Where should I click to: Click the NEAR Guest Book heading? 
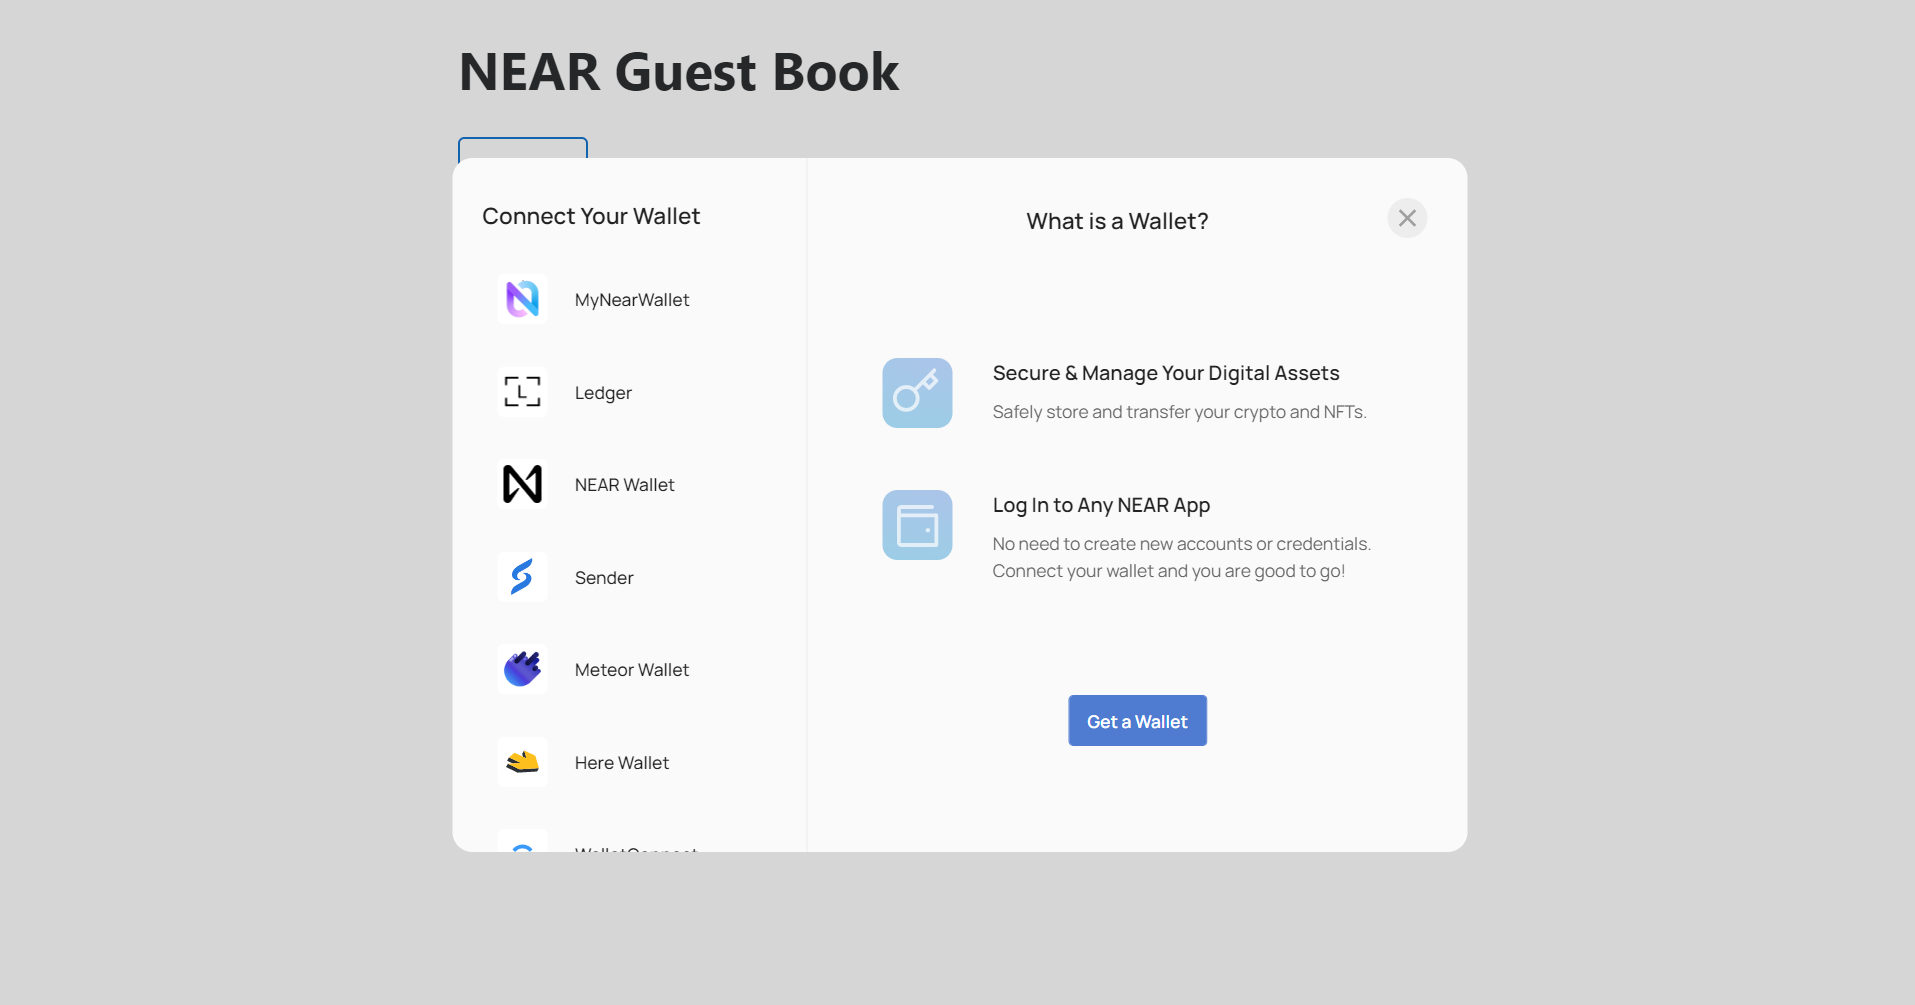tap(679, 72)
